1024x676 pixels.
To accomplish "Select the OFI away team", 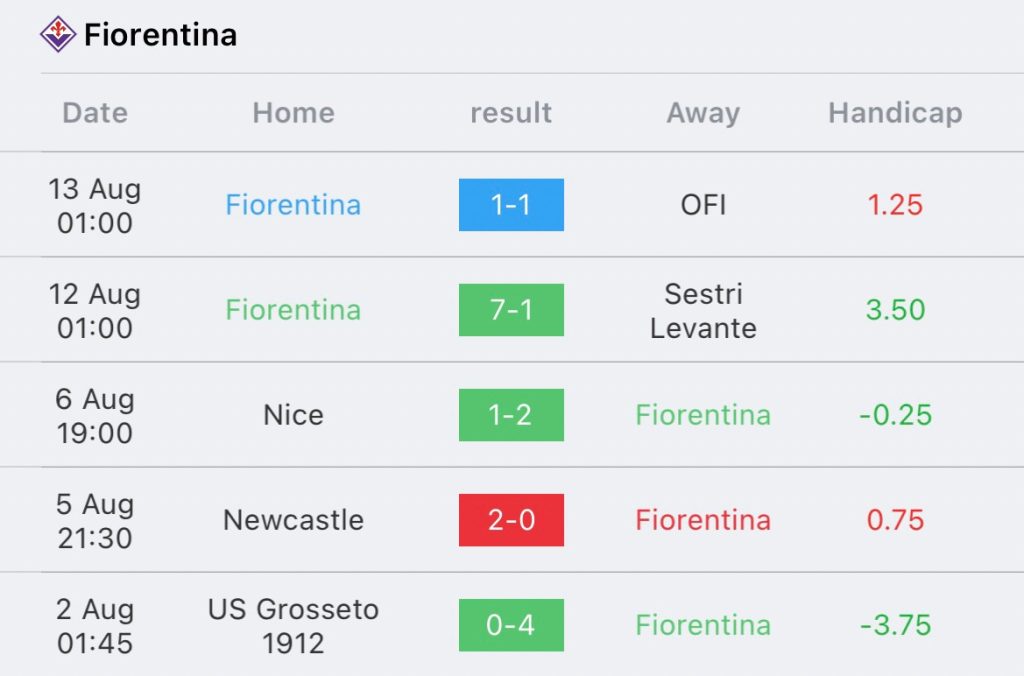I will point(703,205).
